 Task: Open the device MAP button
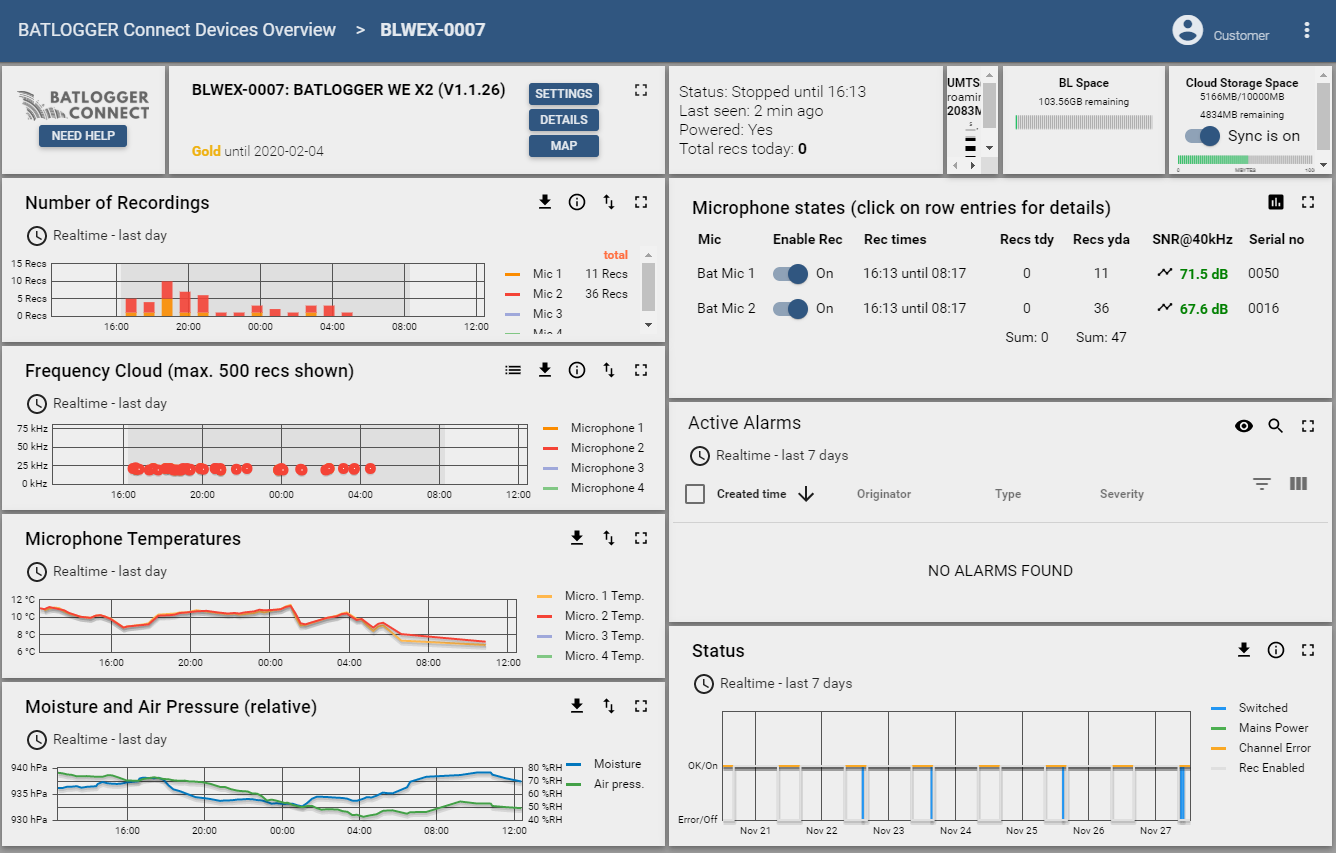(x=564, y=146)
